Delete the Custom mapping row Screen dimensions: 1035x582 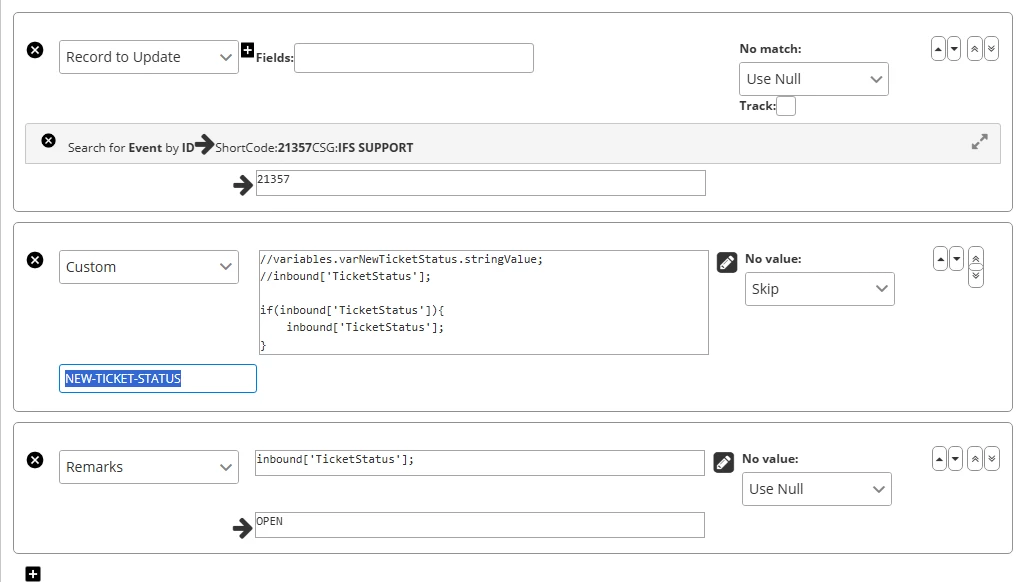[x=35, y=260]
